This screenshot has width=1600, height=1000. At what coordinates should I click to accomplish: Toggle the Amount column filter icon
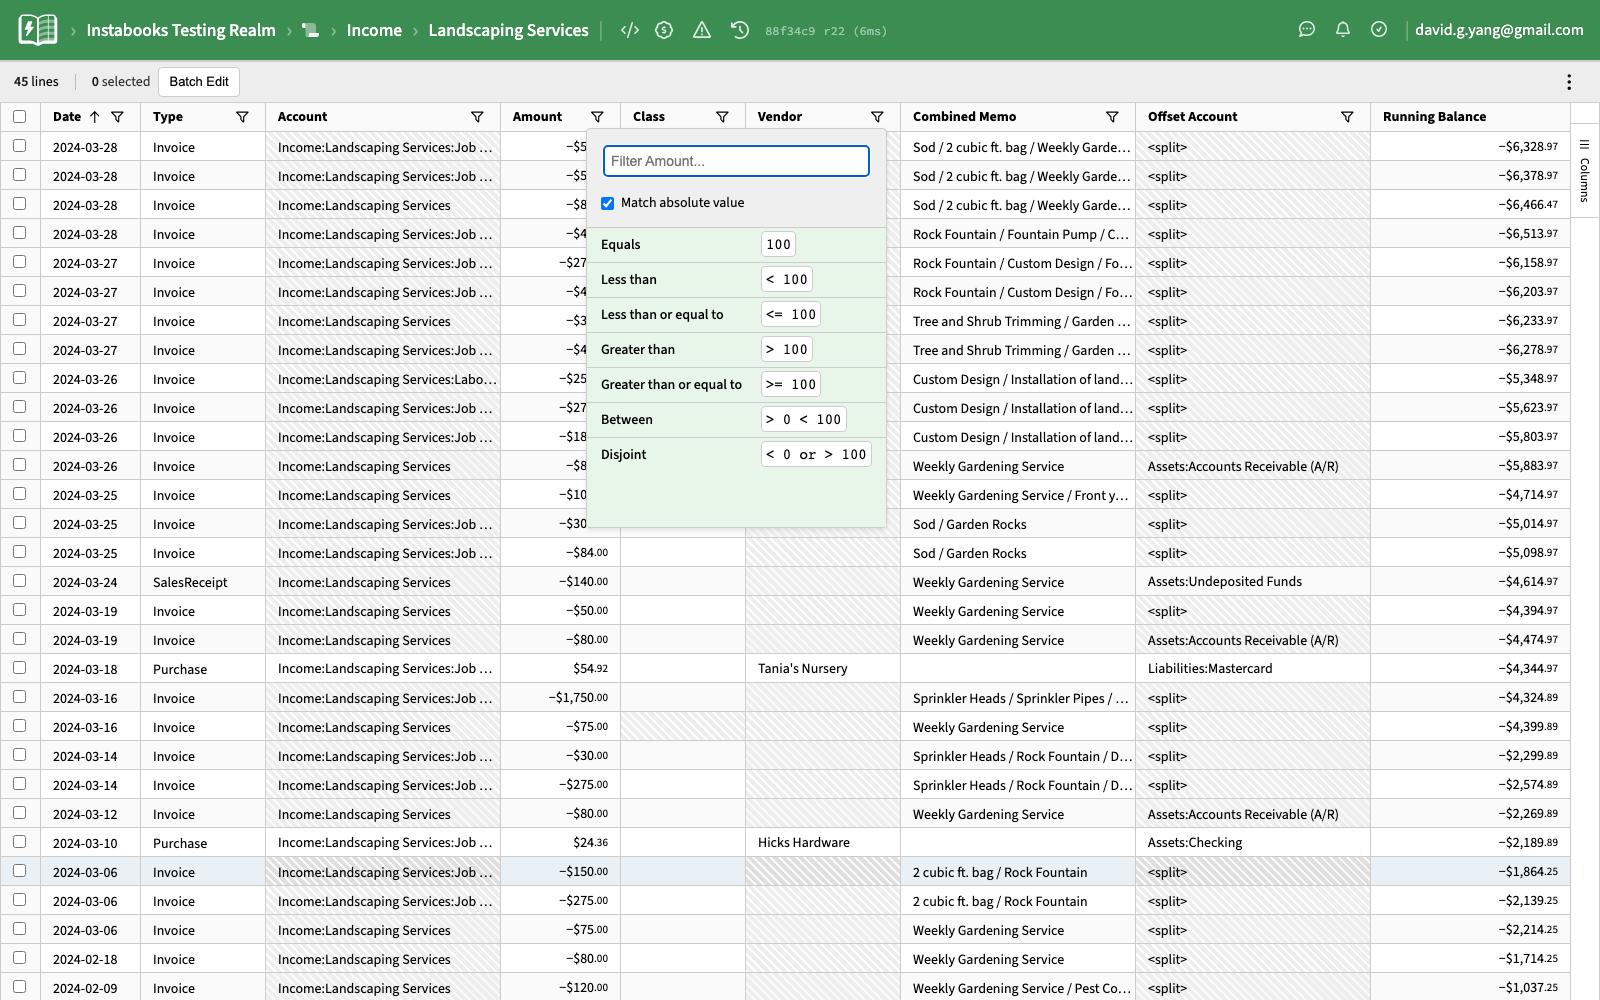pyautogui.click(x=597, y=117)
